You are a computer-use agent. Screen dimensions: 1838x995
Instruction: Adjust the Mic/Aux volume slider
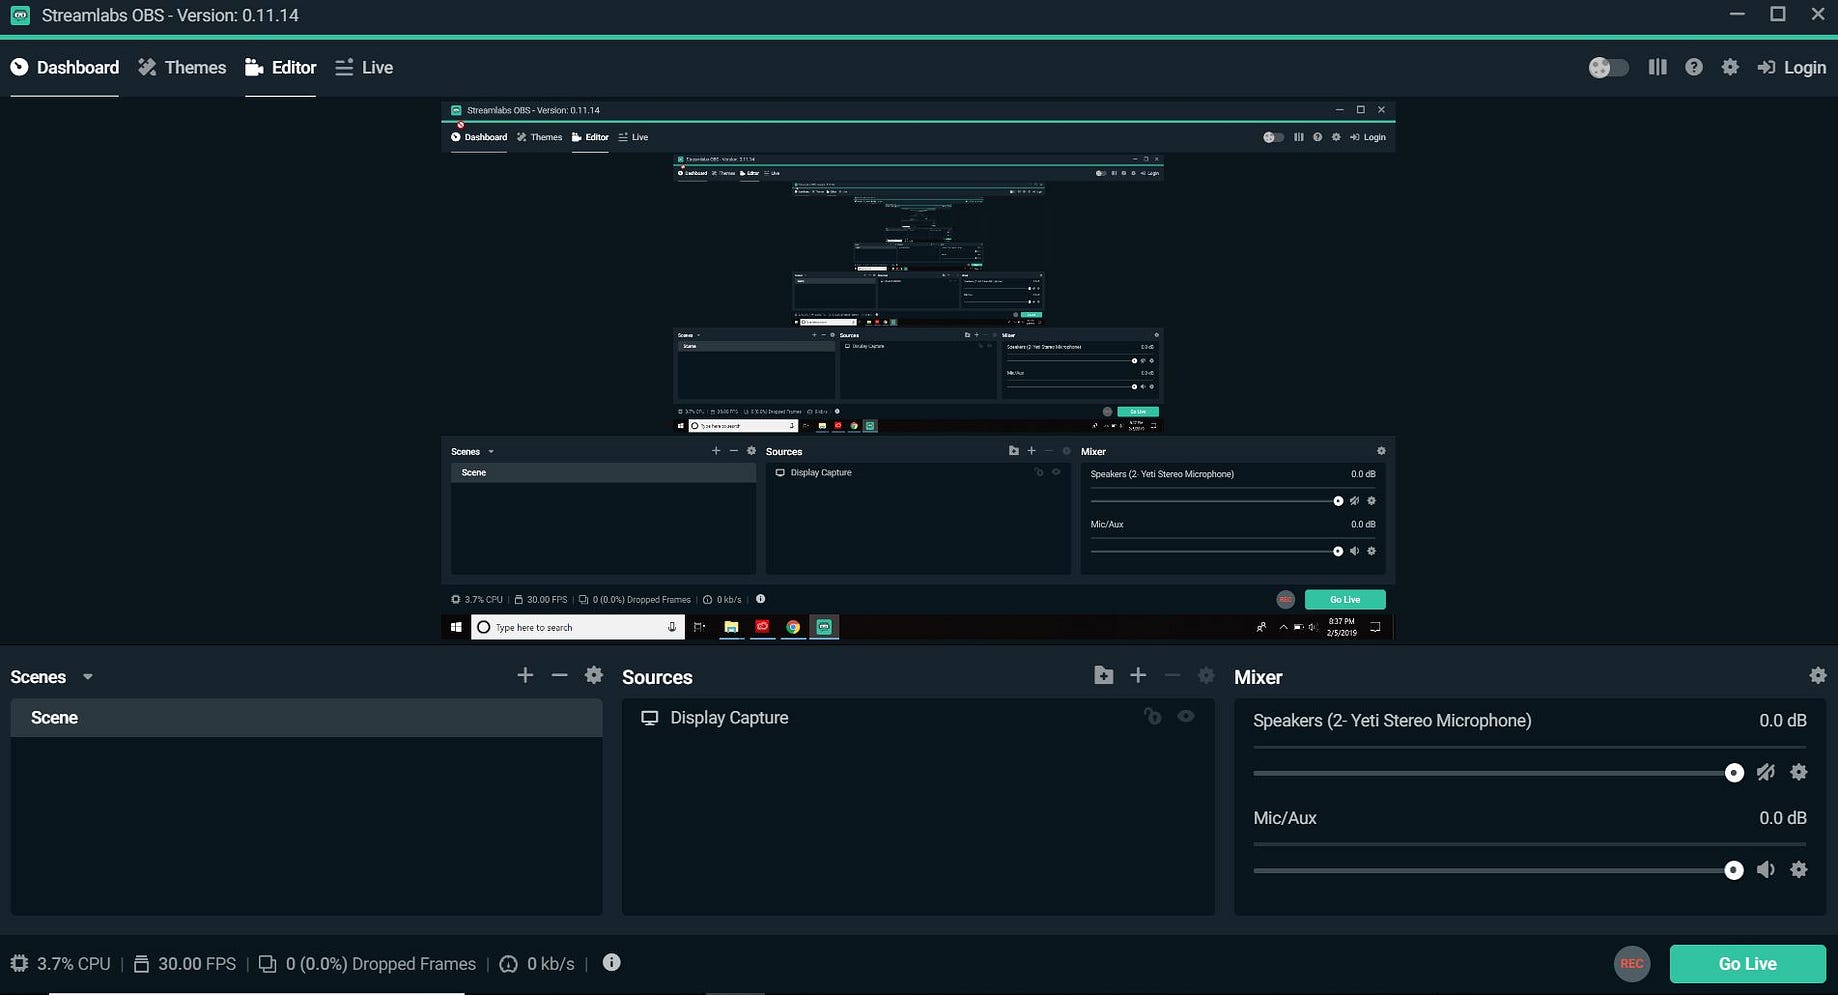(x=1498, y=870)
